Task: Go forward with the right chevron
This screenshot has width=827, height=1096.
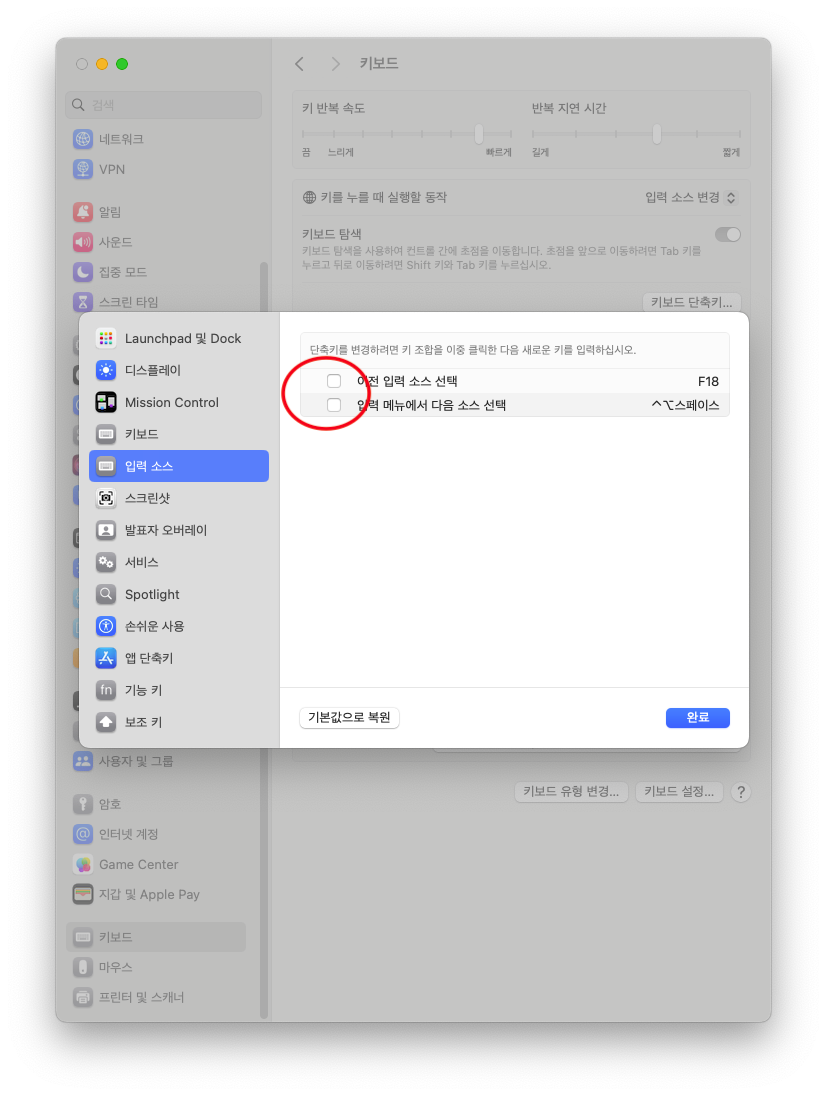Action: [336, 64]
